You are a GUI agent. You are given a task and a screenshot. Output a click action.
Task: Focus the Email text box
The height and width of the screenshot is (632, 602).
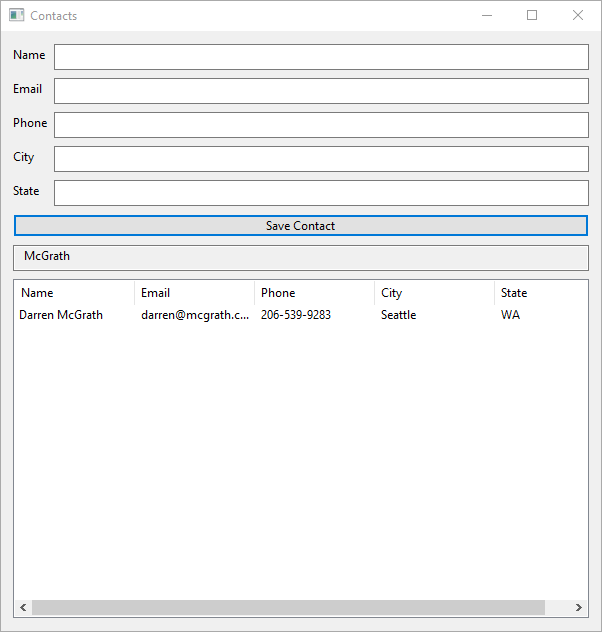[321, 91]
